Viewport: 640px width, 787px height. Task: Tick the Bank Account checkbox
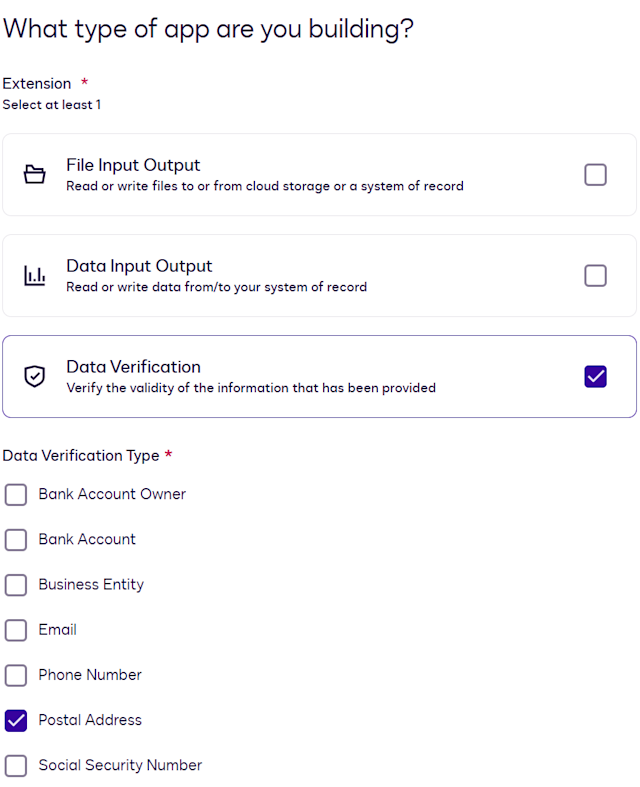pyautogui.click(x=16, y=540)
